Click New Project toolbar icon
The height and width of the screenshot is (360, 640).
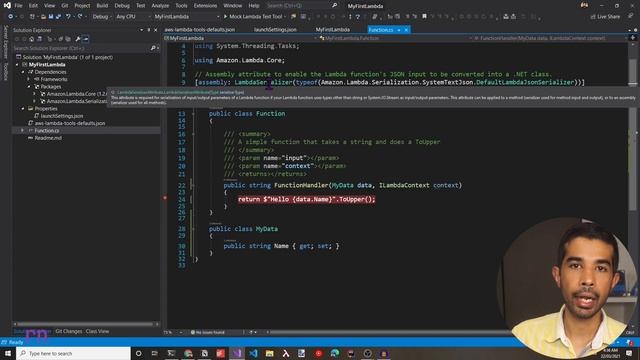(x=32, y=17)
